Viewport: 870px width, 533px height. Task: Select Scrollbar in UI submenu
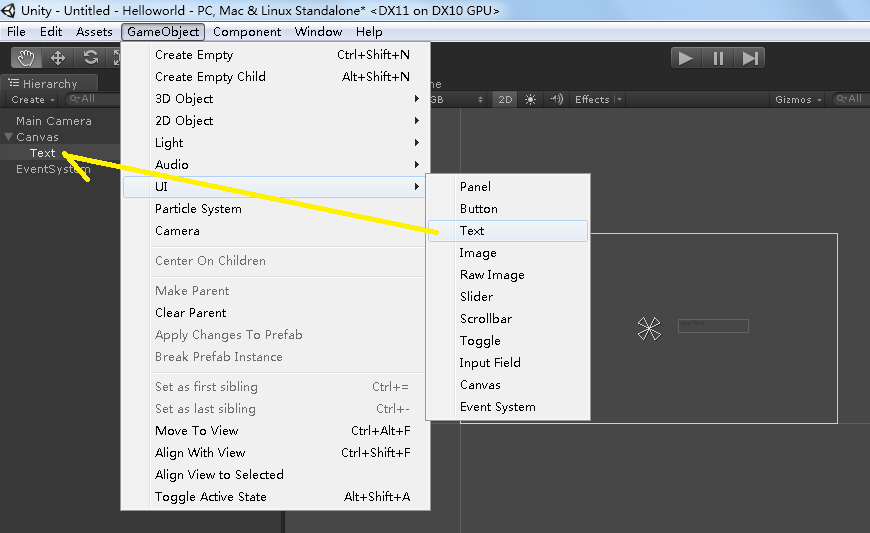tap(508, 319)
